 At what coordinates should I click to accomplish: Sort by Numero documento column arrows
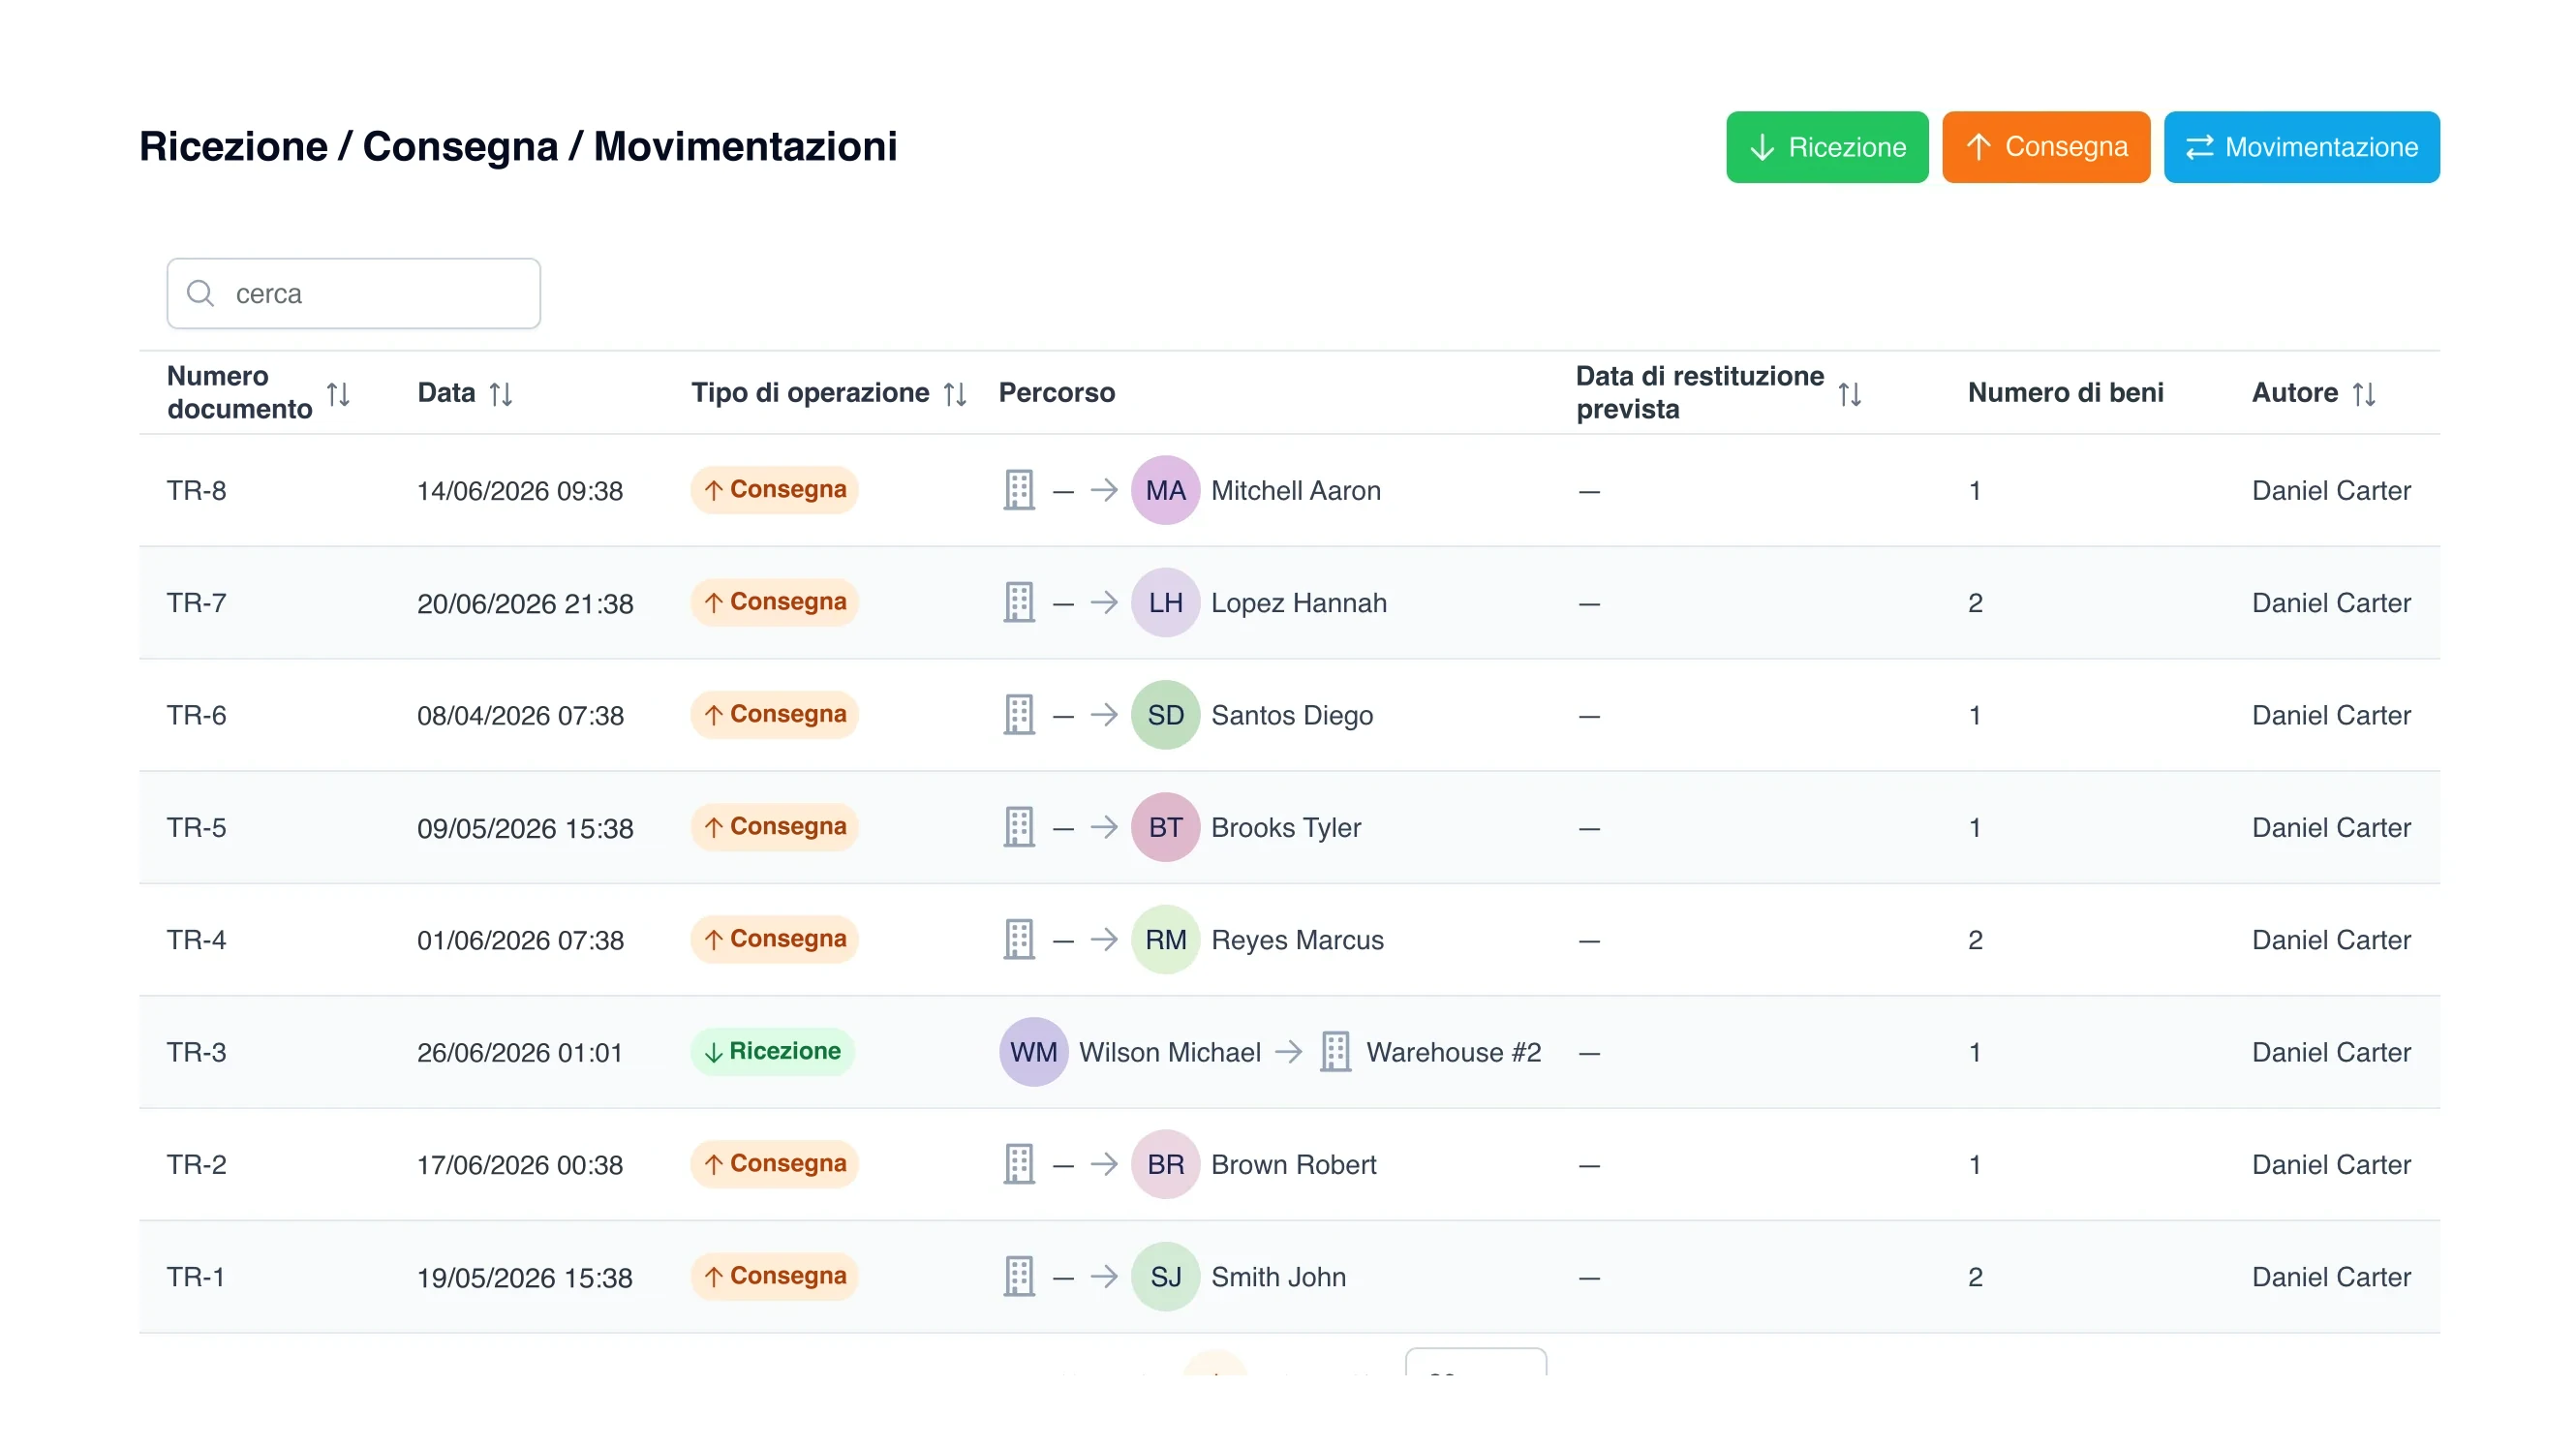338,394
